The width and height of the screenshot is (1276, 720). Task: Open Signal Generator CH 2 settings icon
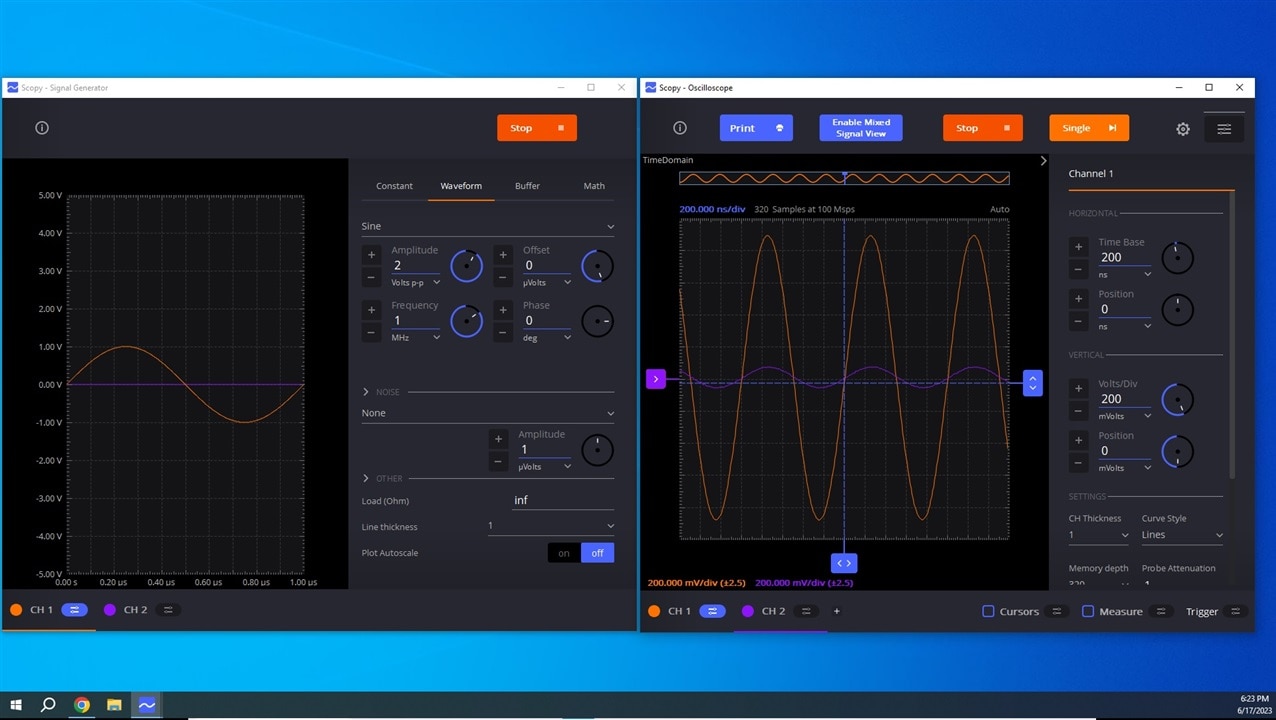point(168,610)
